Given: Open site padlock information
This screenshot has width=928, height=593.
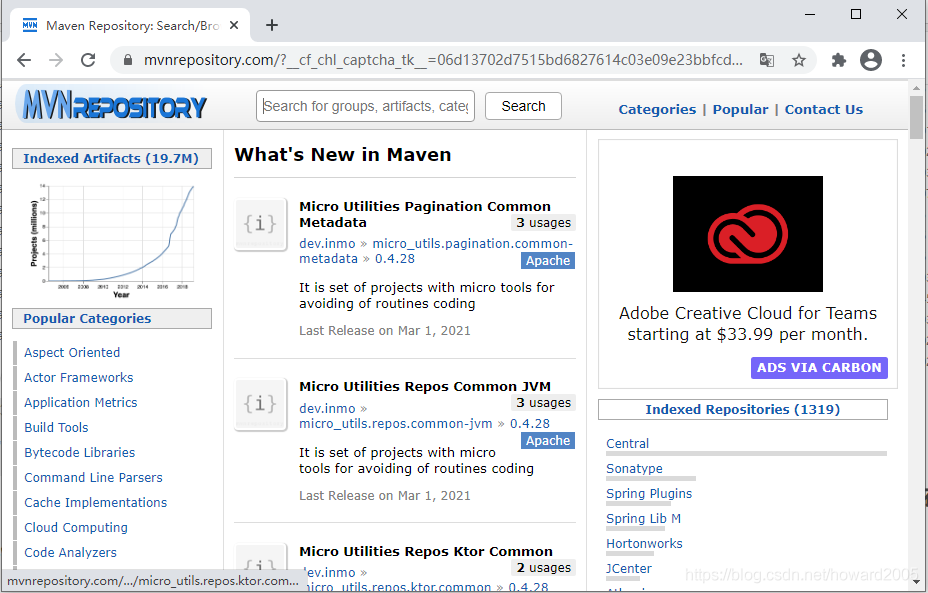Looking at the screenshot, I should pyautogui.click(x=127, y=60).
